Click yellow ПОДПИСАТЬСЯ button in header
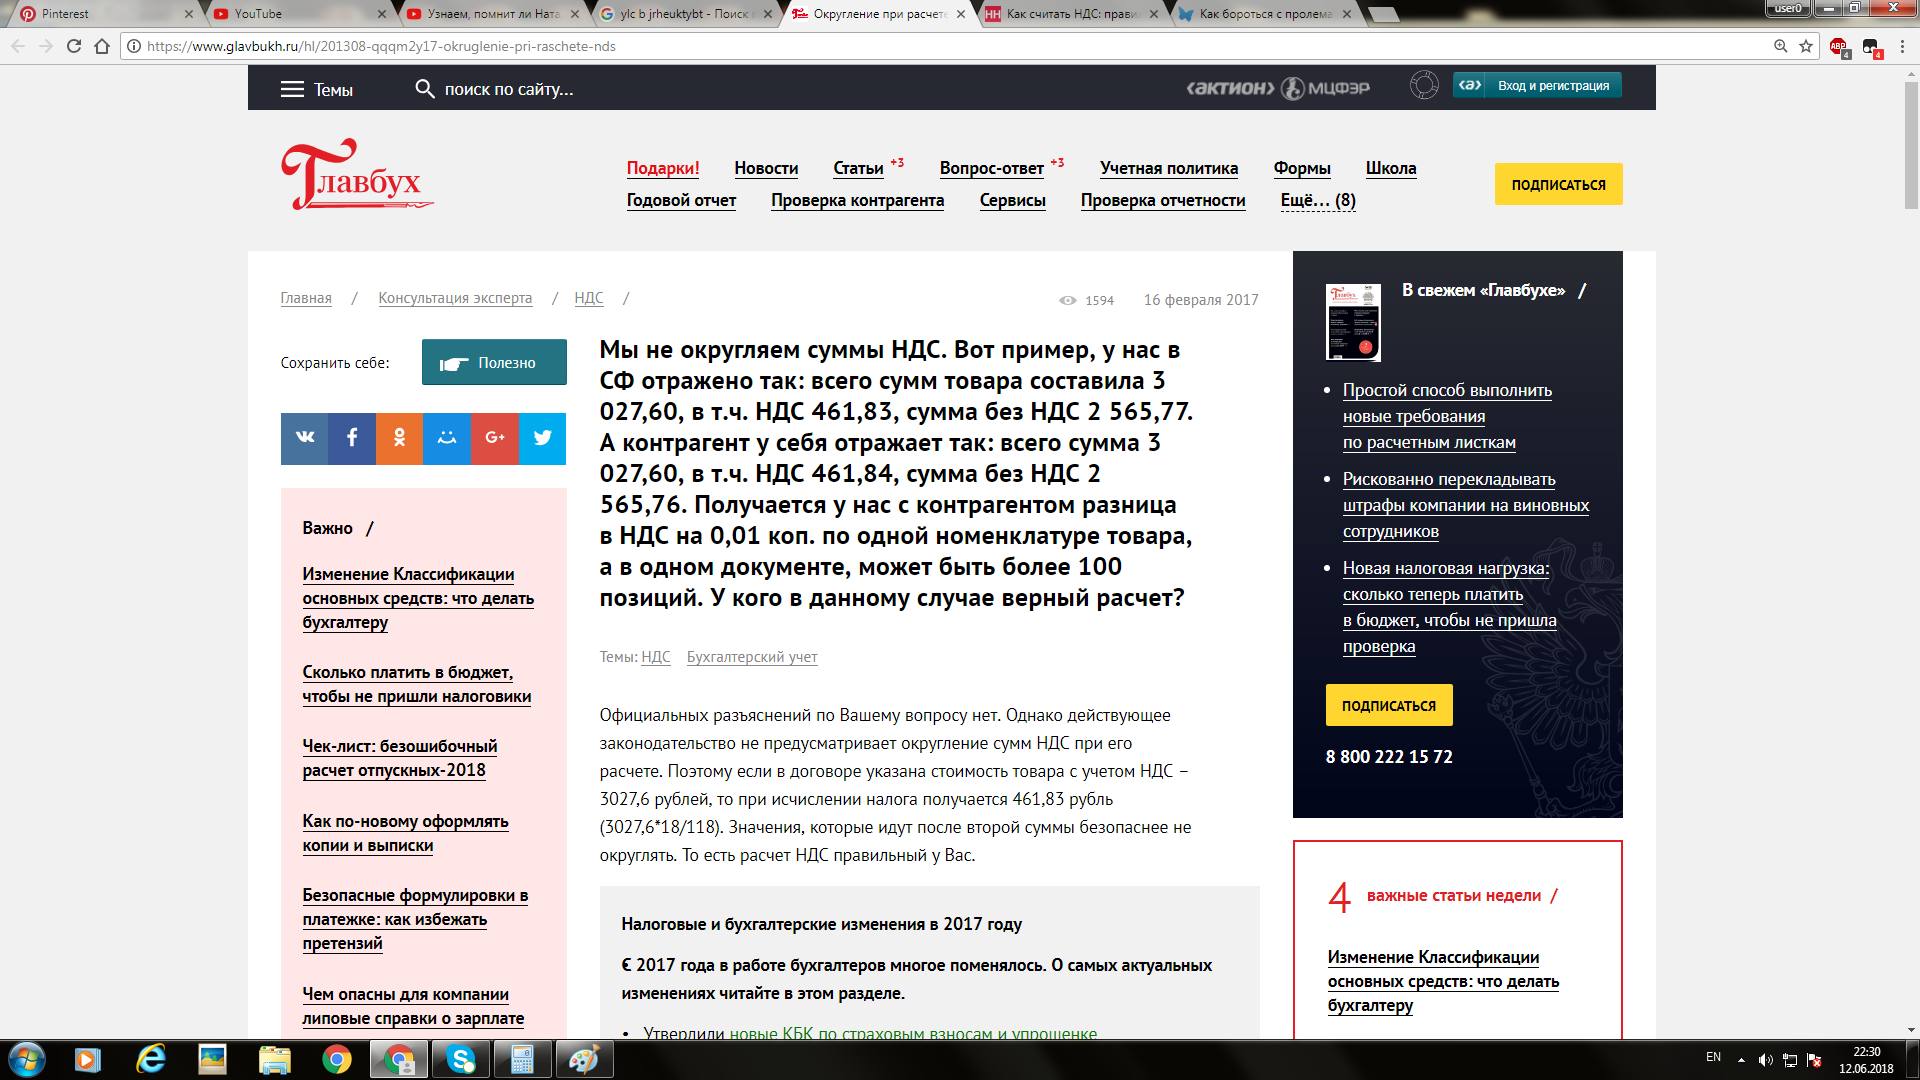Screen dimensions: 1920x1080 click(1558, 185)
